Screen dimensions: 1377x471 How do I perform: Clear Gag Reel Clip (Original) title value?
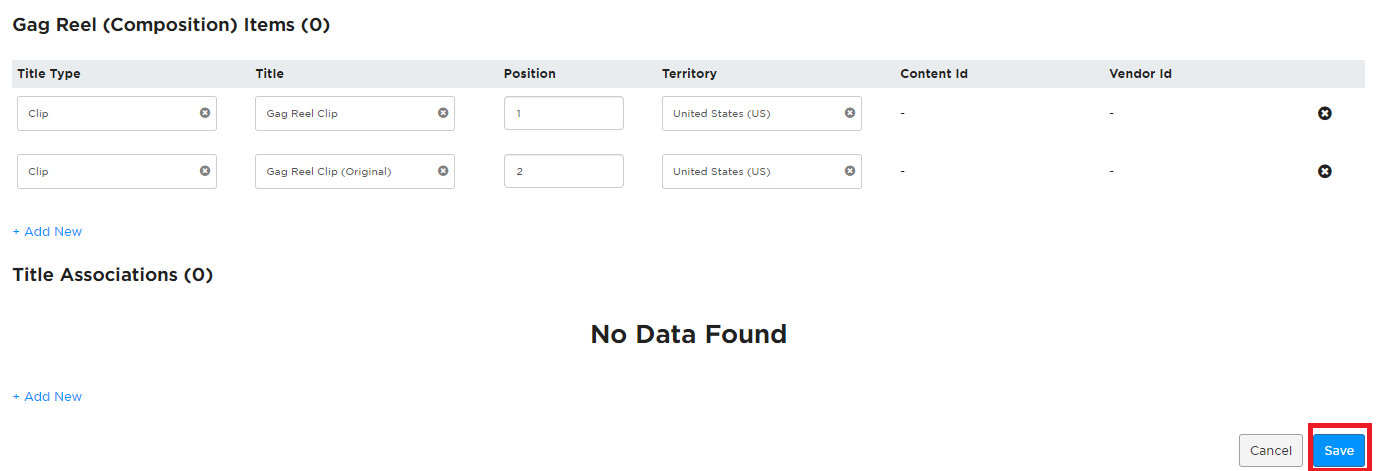click(x=443, y=171)
